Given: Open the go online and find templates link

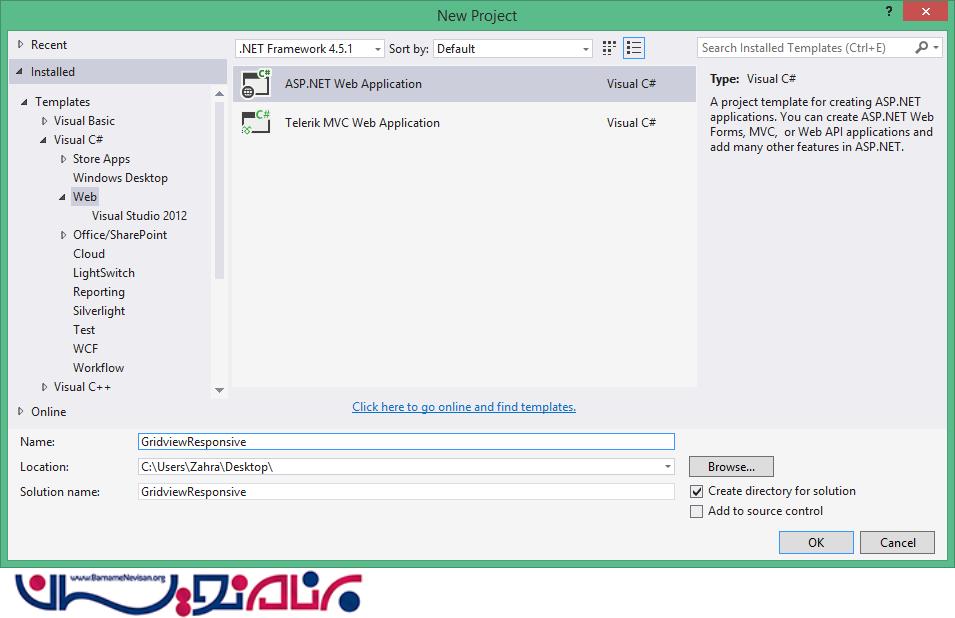Looking at the screenshot, I should 464,407.
